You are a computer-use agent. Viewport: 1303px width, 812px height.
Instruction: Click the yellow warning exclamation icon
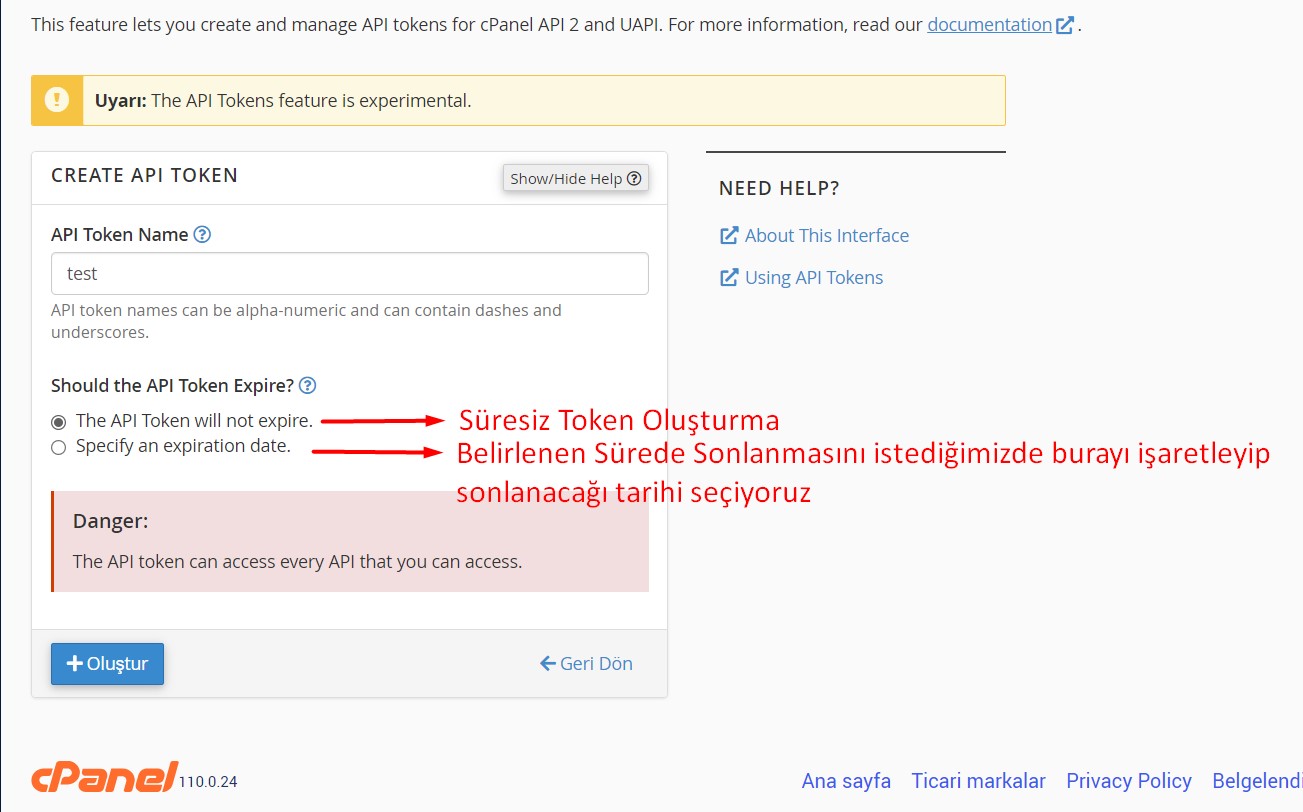click(57, 100)
